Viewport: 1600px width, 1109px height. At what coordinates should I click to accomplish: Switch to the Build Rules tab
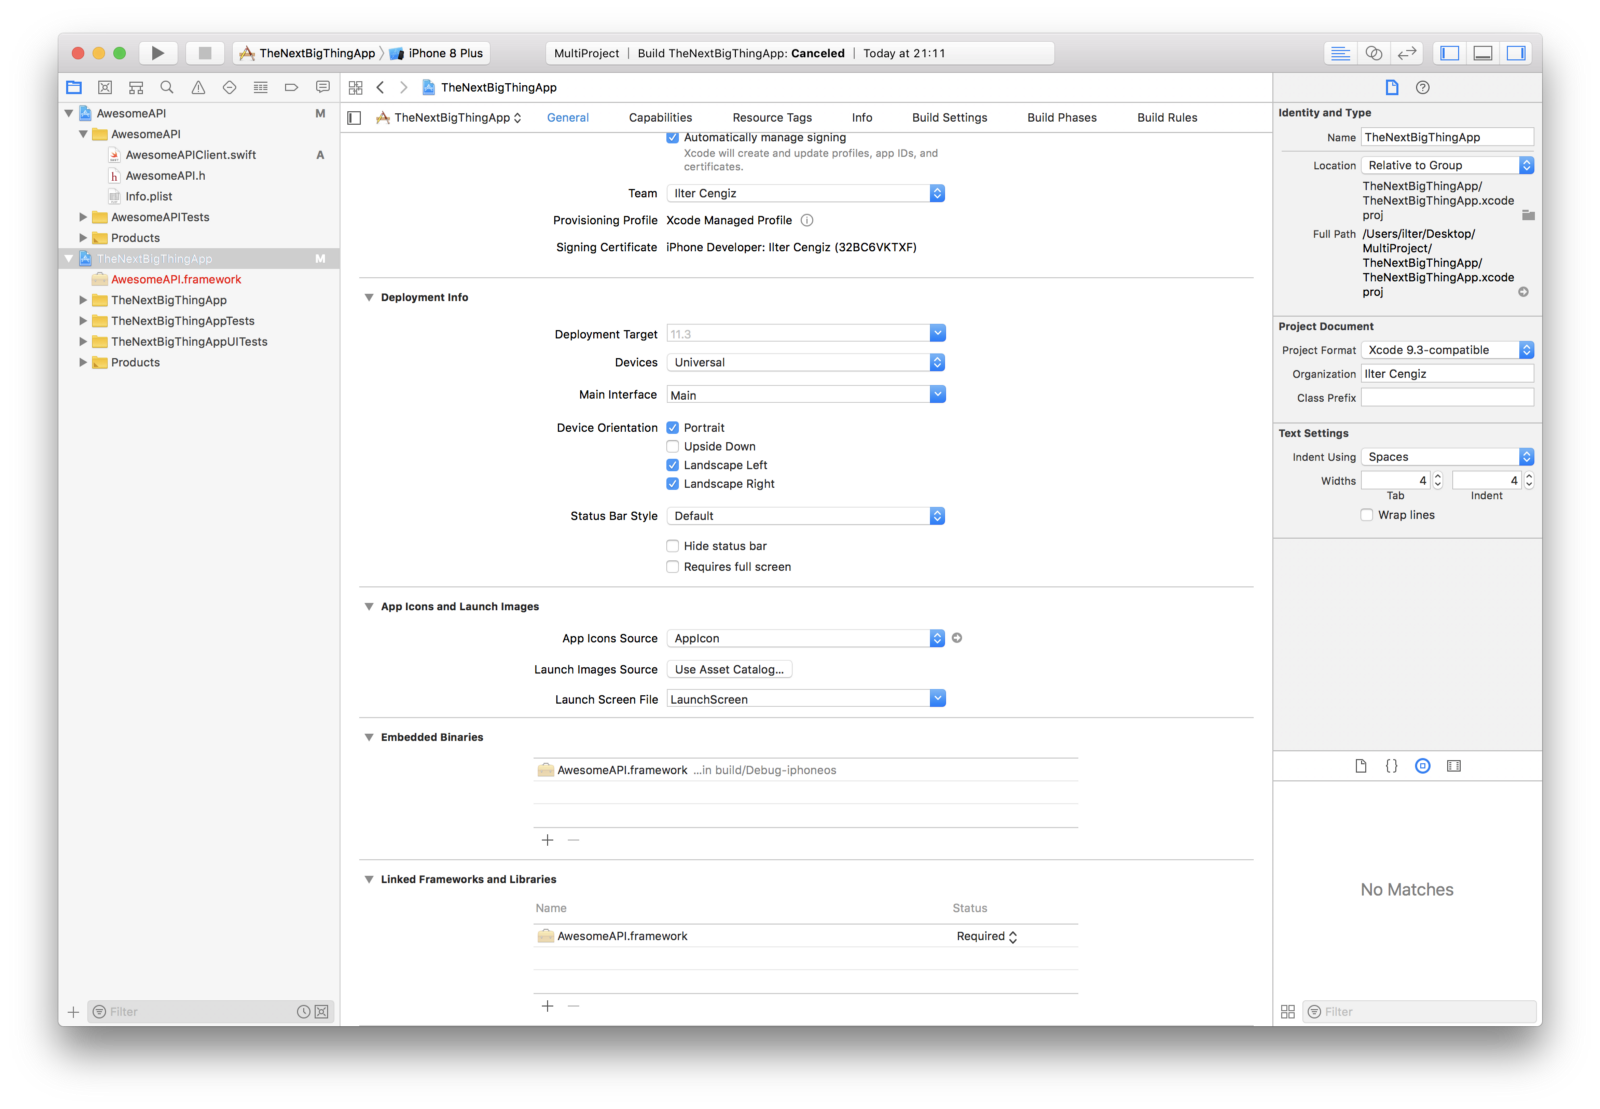click(1167, 118)
